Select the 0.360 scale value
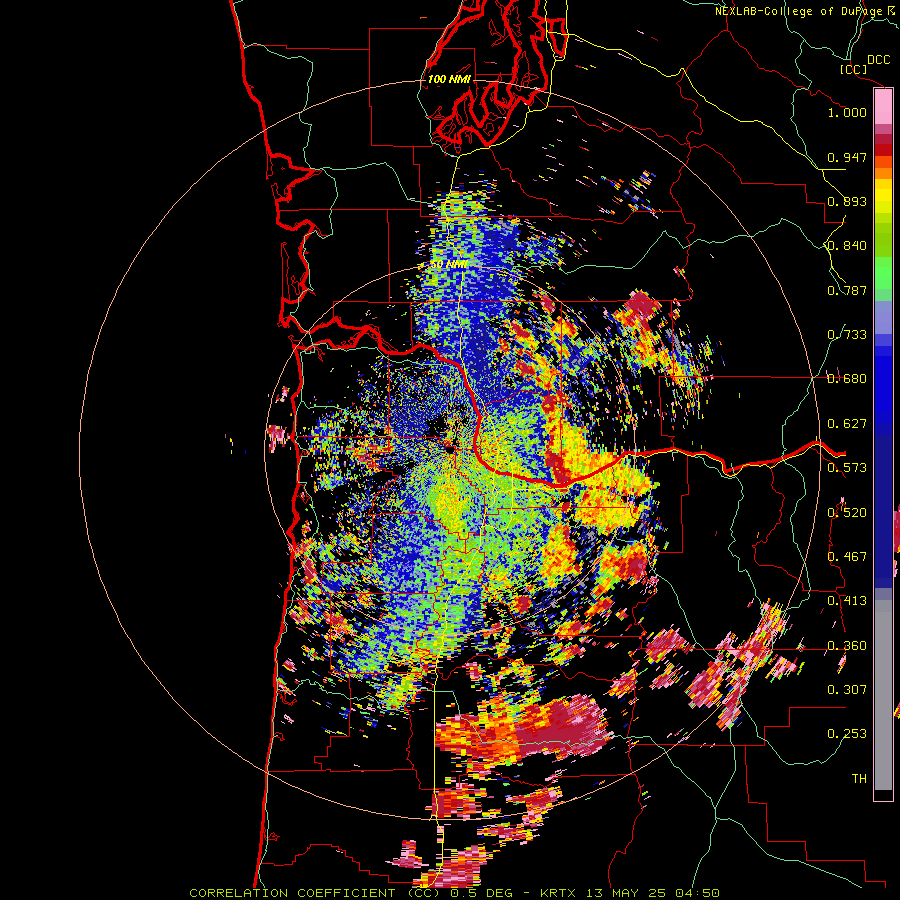900x900 pixels. [x=847, y=646]
